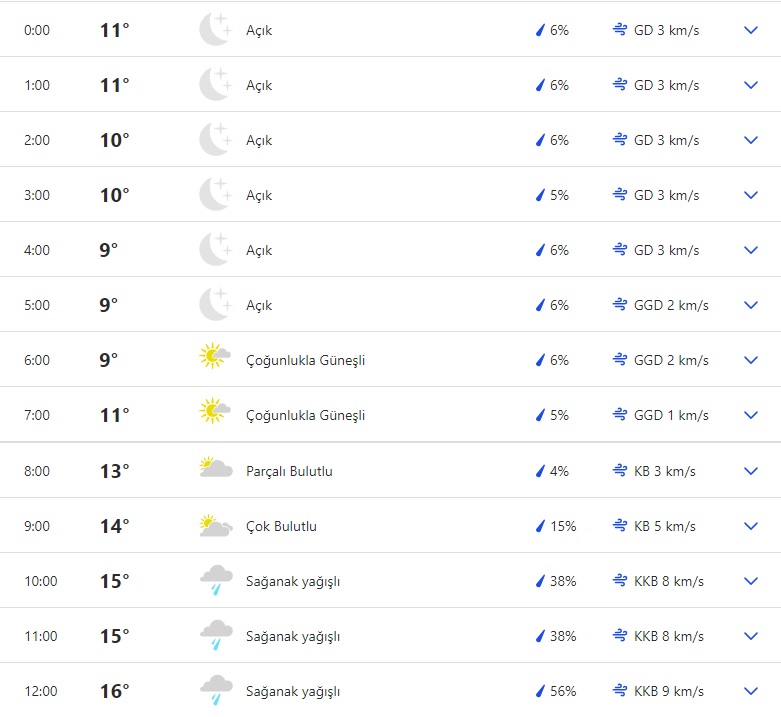
Task: Click the raindrop icon next to 56%
Action: tap(540, 691)
